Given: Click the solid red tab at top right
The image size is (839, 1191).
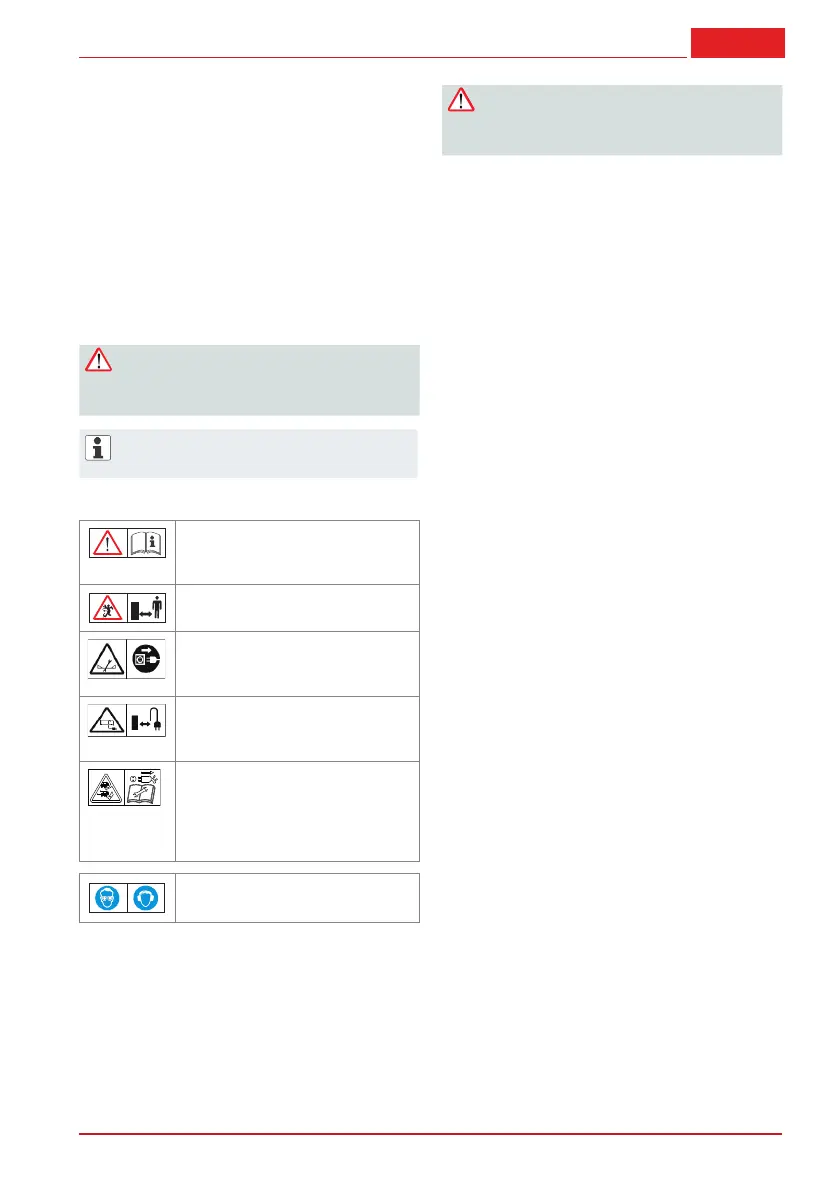Looking at the screenshot, I should pos(737,43).
